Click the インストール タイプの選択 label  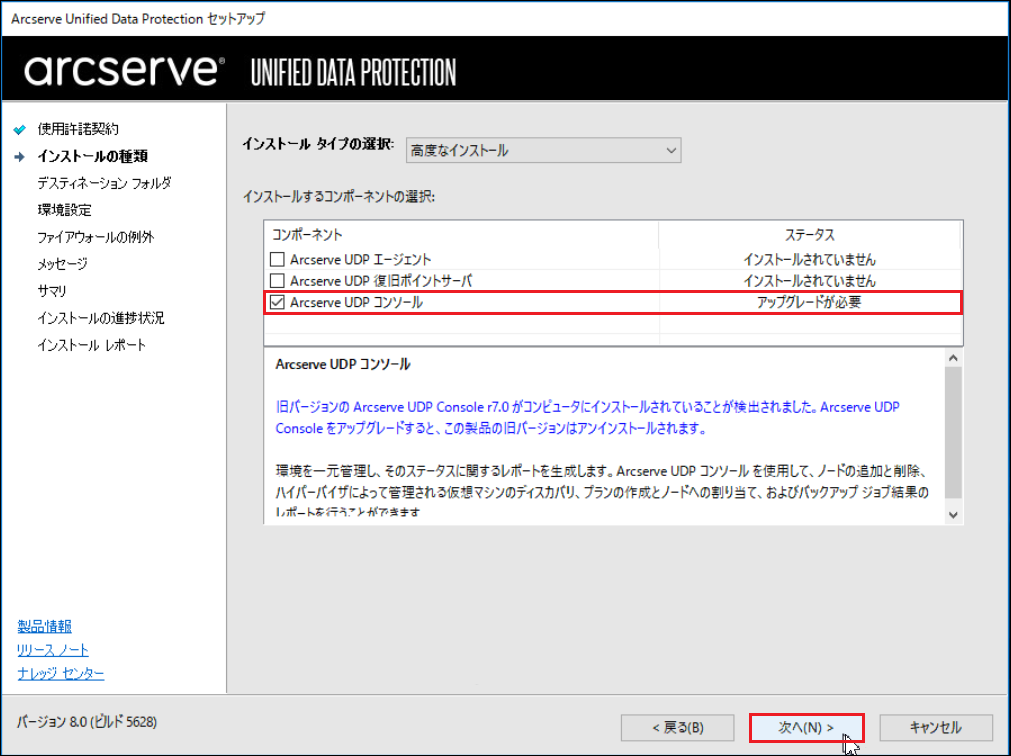(x=318, y=144)
